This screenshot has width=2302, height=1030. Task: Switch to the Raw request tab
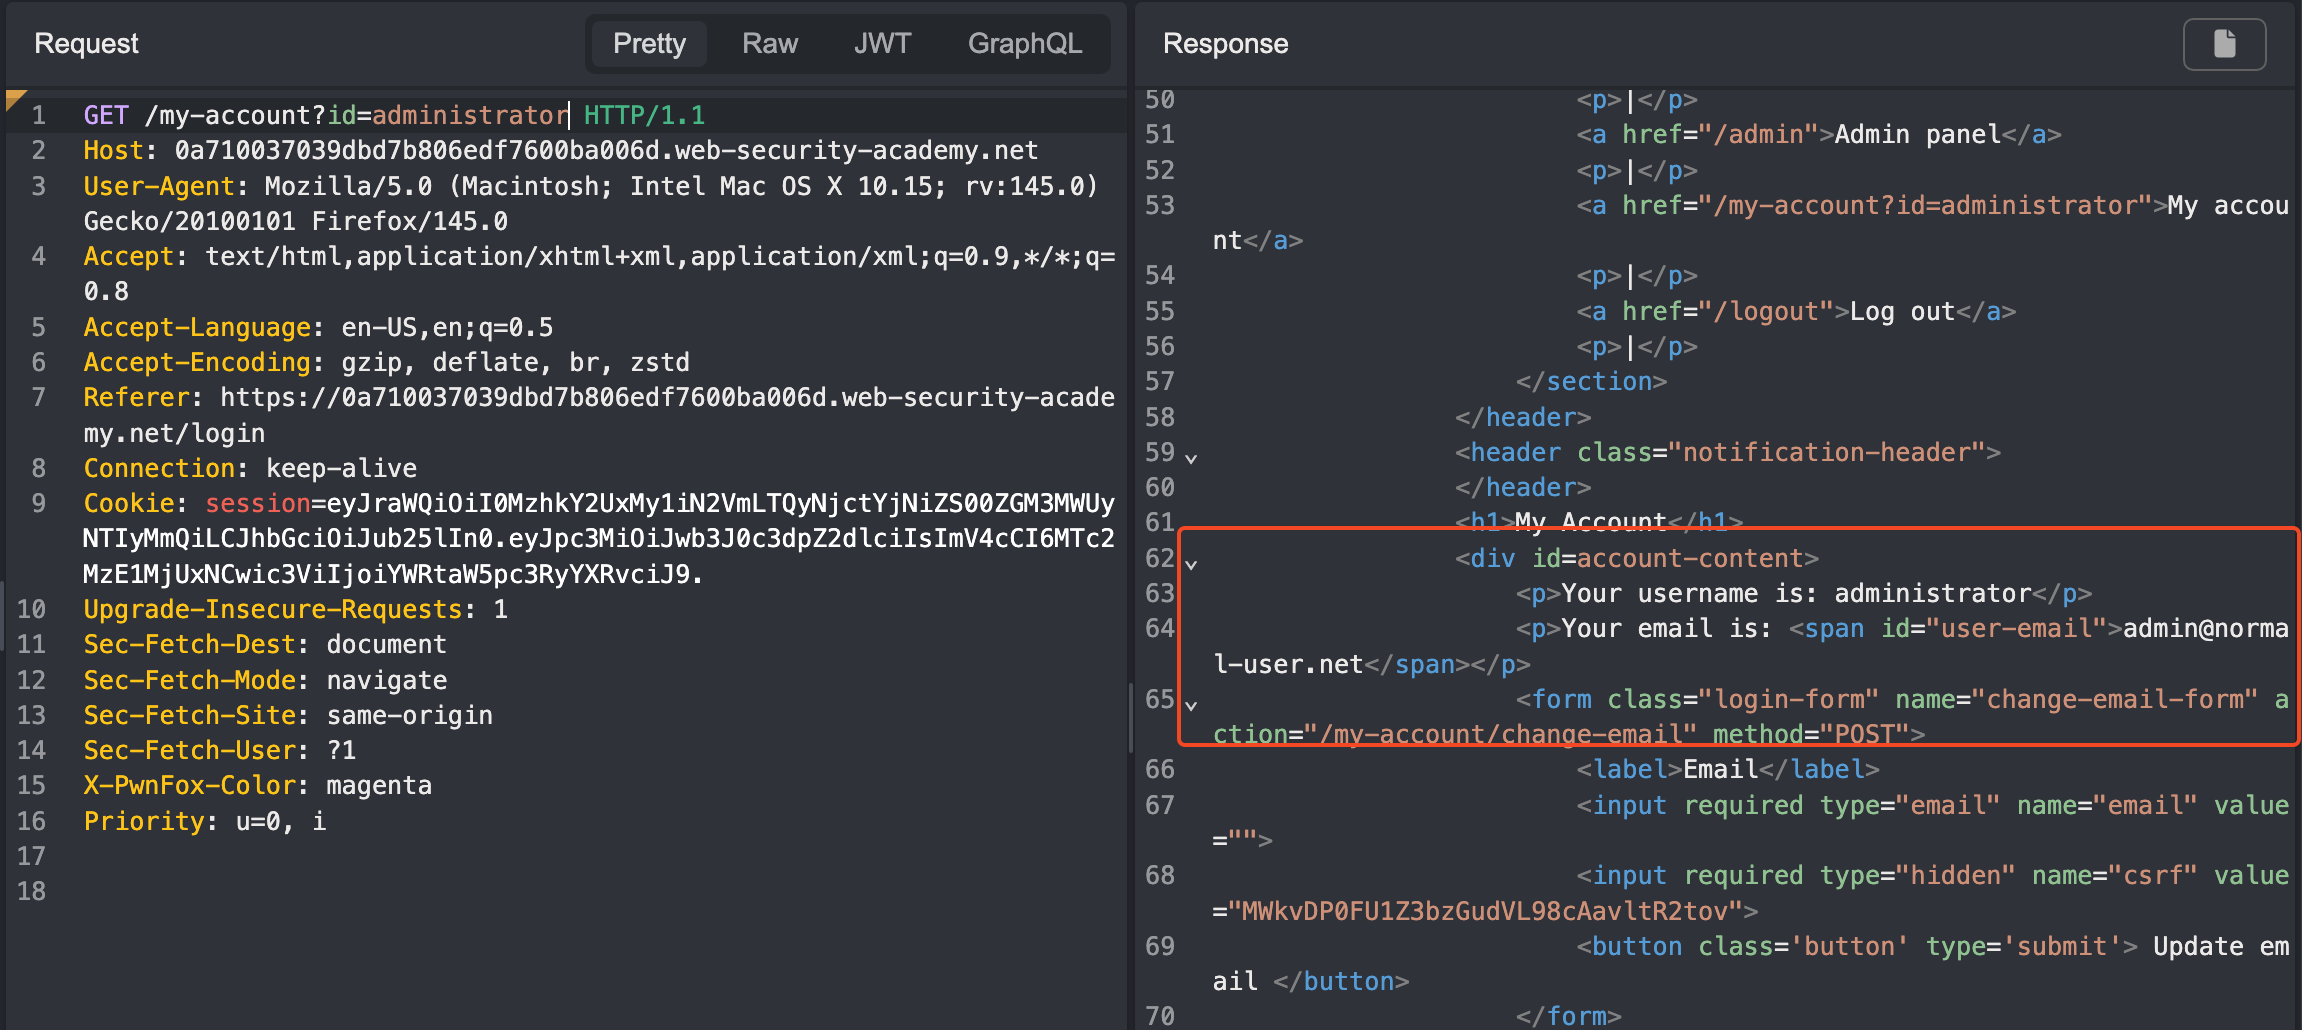pos(769,44)
